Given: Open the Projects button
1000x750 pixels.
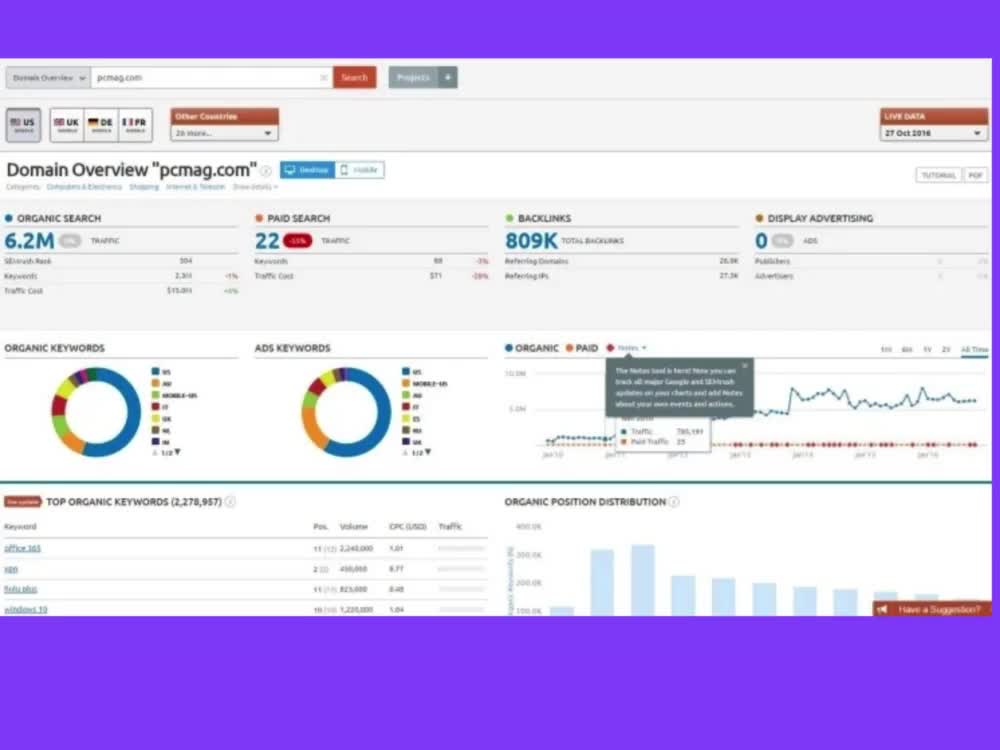Looking at the screenshot, I should [x=413, y=78].
